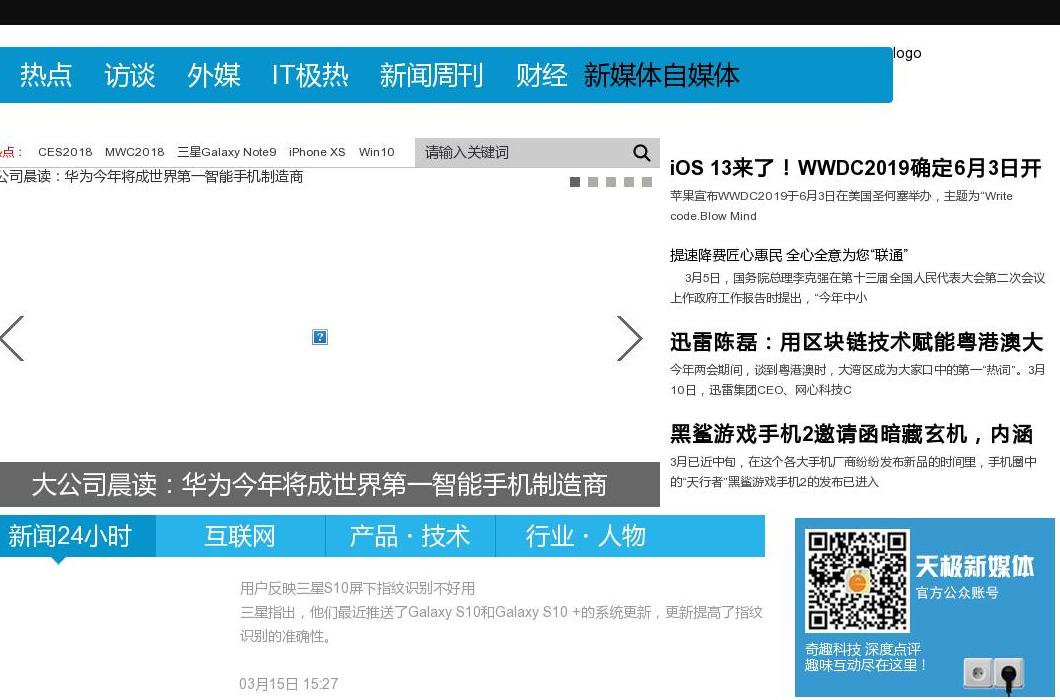Open 迅雷陈磊 区块链 headline
The image size is (1060, 700).
857,342
